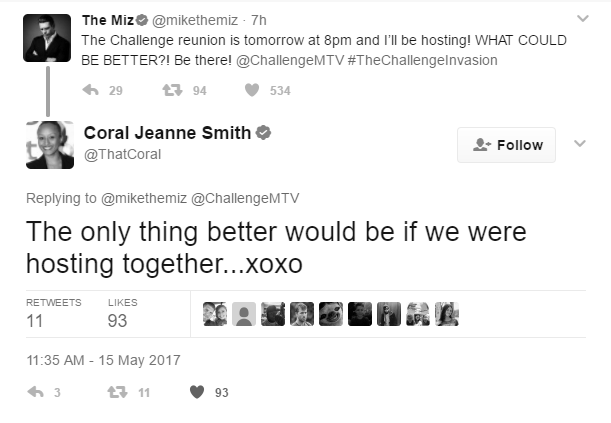Click verified badge next to The Miz

pos(142,20)
